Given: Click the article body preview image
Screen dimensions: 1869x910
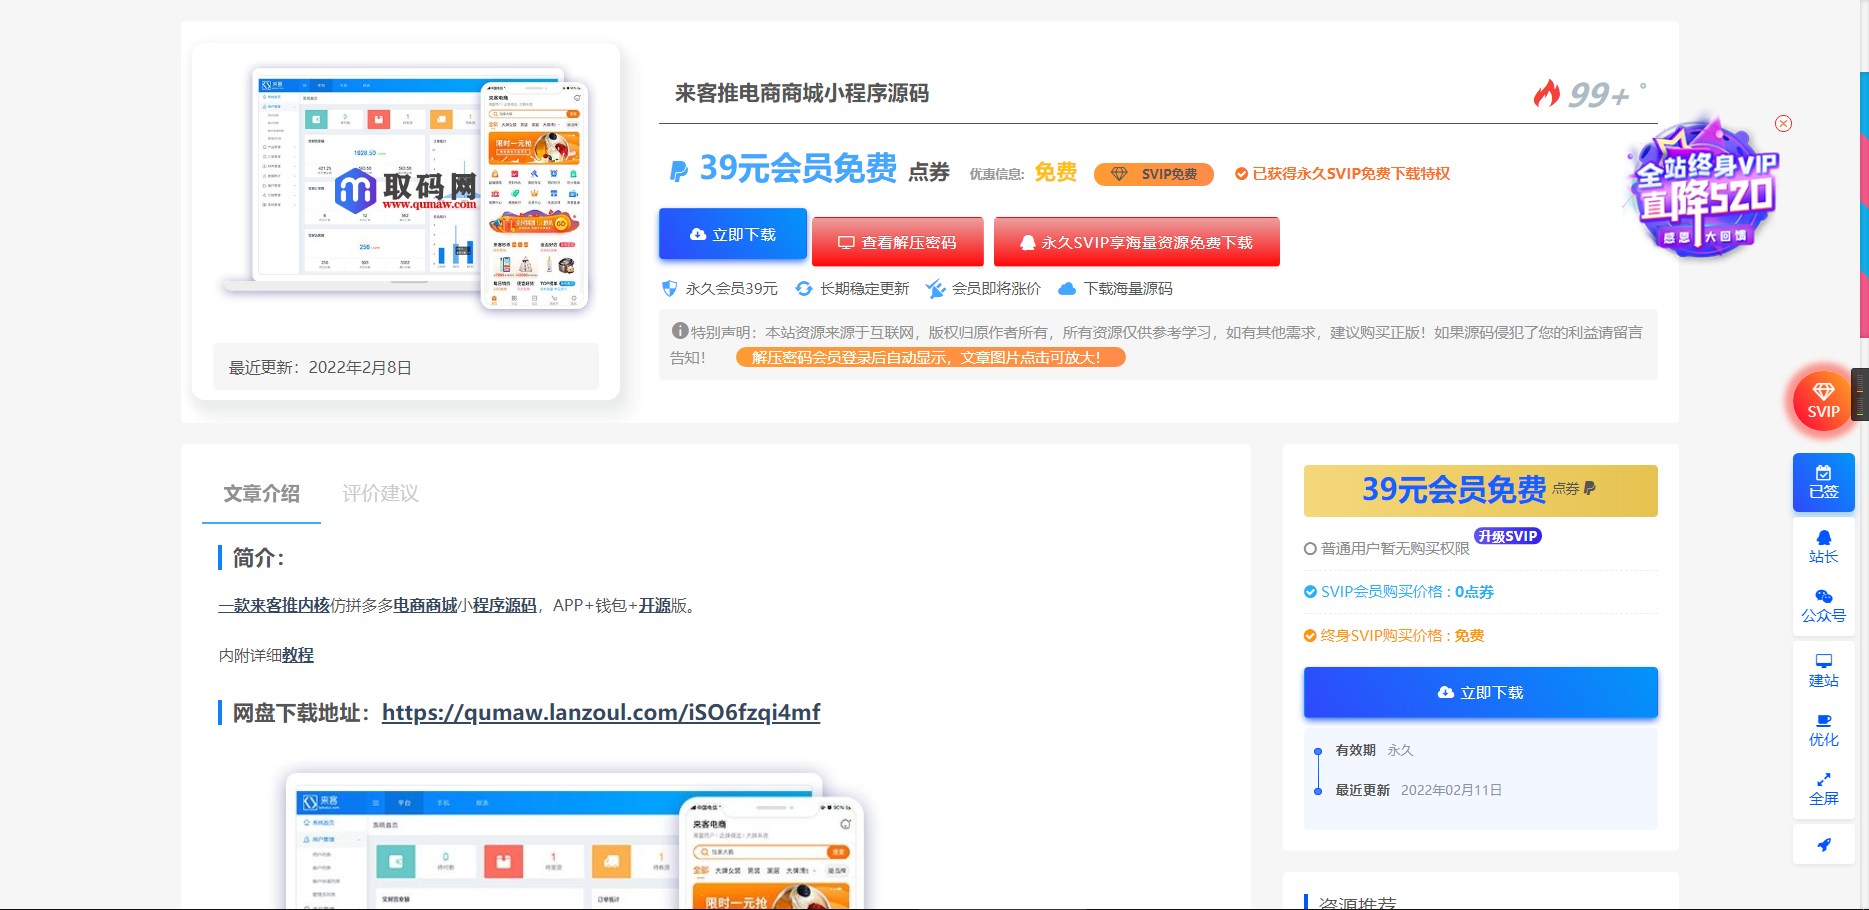Looking at the screenshot, I should click(573, 840).
